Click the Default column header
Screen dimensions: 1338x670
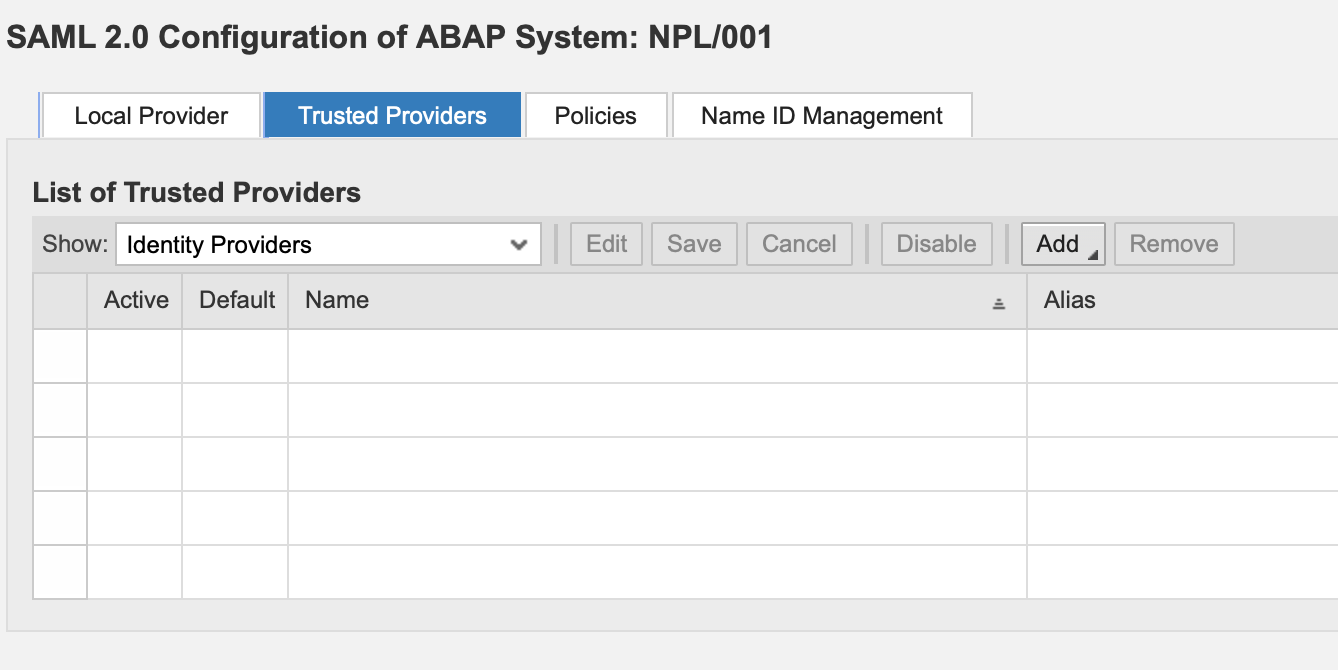236,300
